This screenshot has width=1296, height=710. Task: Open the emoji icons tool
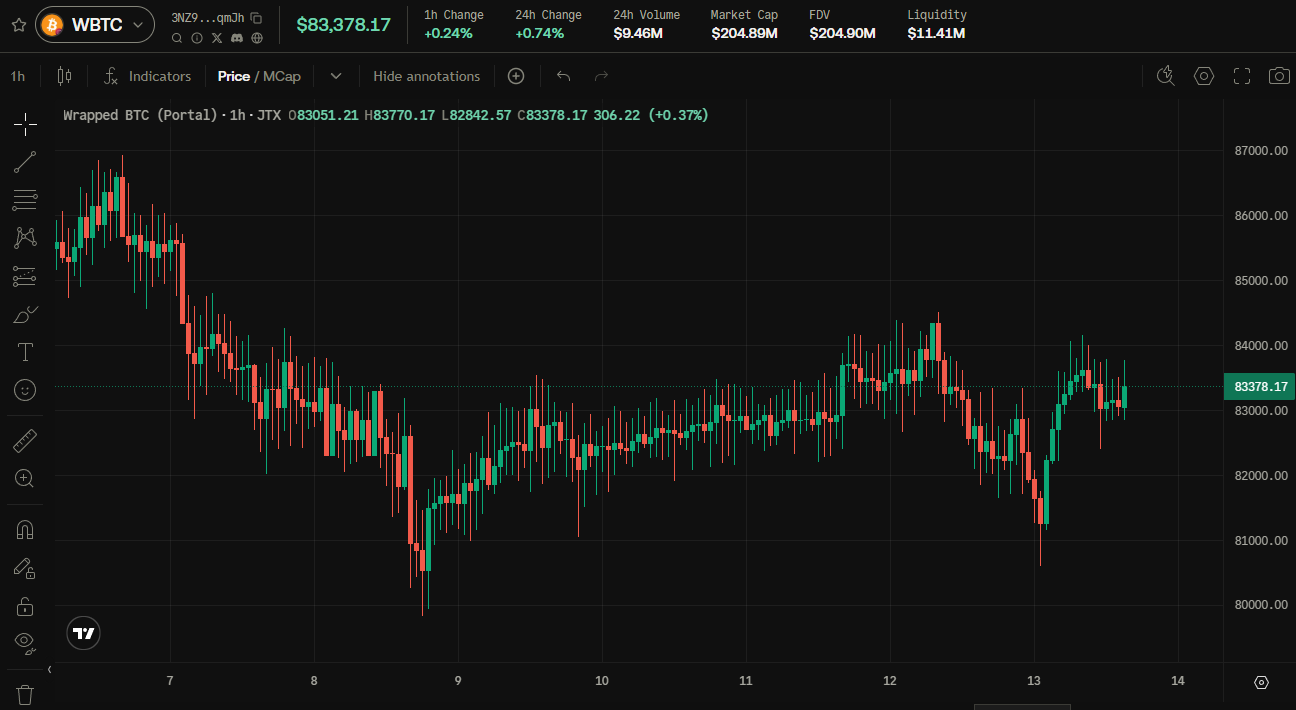25,390
